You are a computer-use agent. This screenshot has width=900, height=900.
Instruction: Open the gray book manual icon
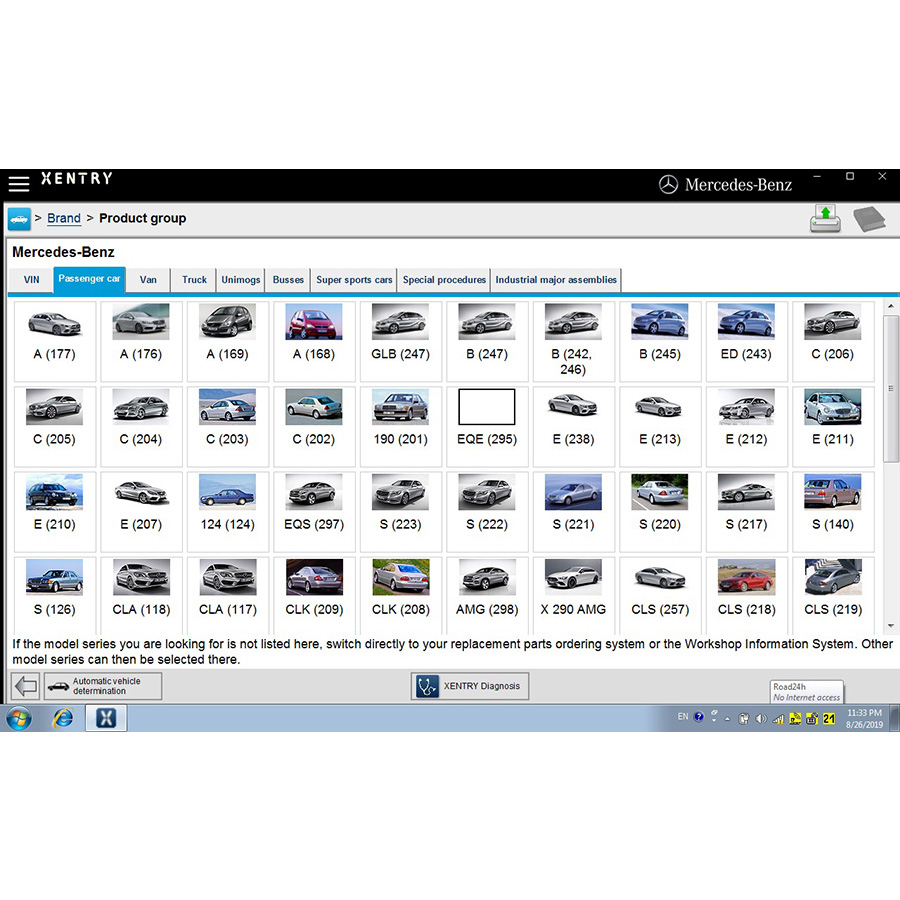click(869, 217)
